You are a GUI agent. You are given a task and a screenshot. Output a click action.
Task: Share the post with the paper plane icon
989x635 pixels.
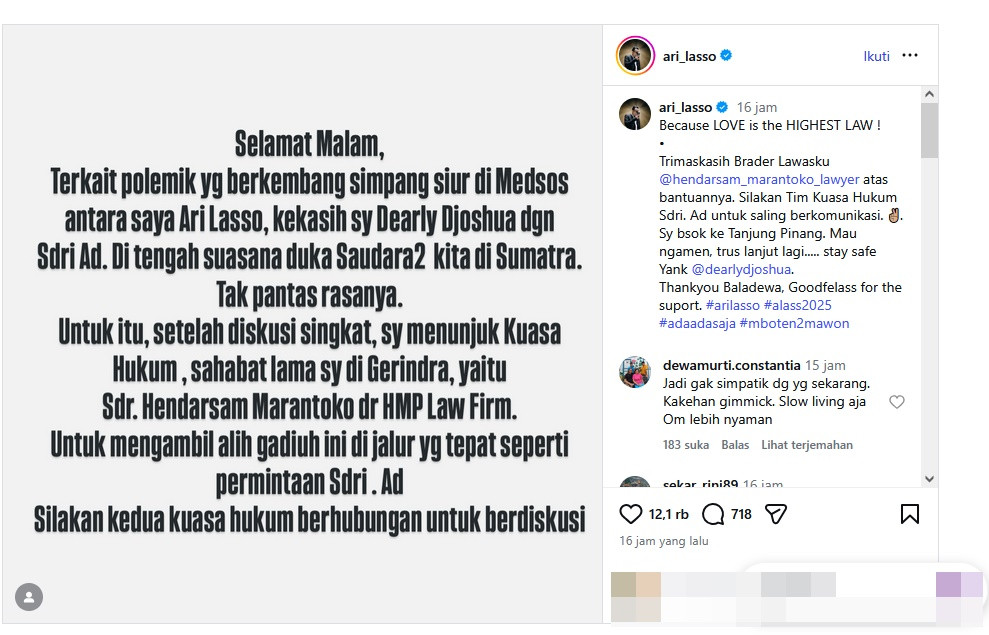(775, 514)
